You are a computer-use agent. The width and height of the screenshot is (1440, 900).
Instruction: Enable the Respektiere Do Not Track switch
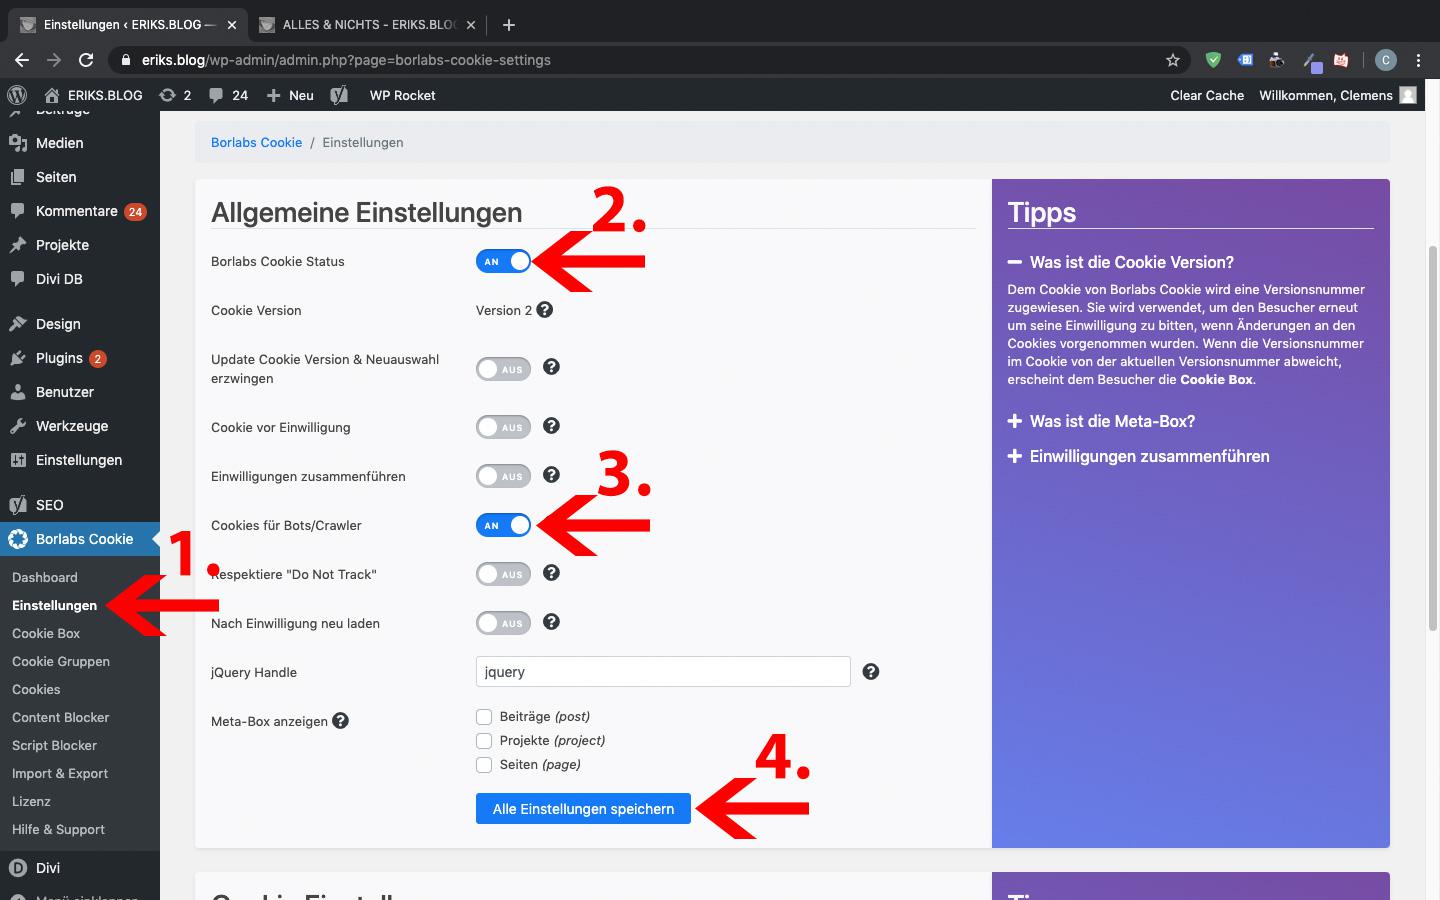(x=503, y=574)
